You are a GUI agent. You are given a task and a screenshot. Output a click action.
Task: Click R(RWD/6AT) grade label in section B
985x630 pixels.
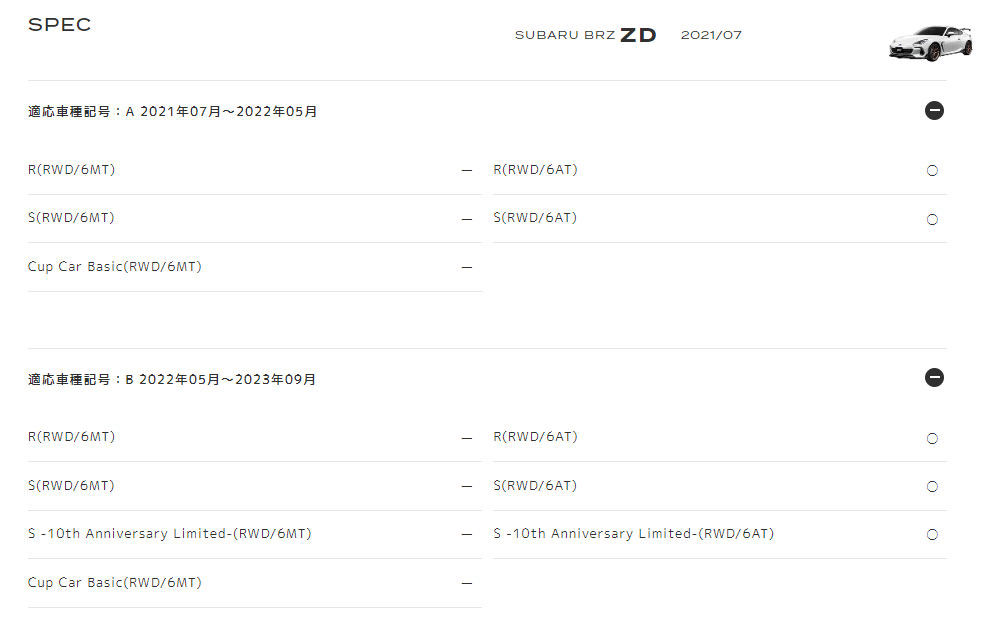pyautogui.click(x=535, y=437)
